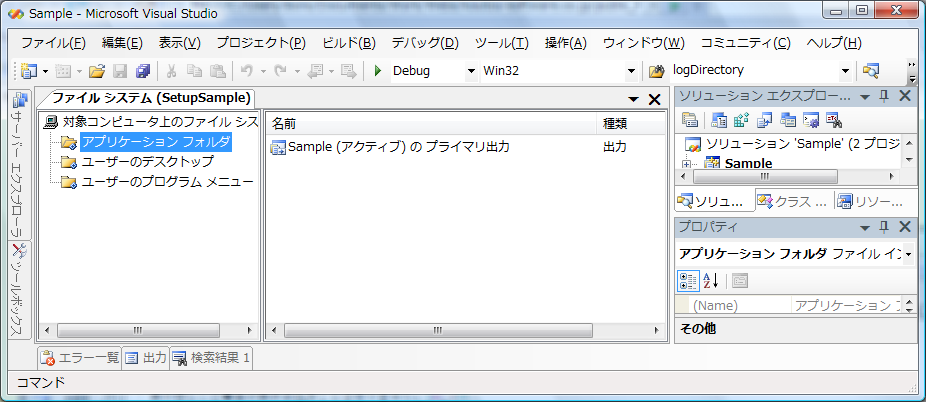Open the Custom Actions Editor icon
926x402 pixels.
tap(810, 120)
